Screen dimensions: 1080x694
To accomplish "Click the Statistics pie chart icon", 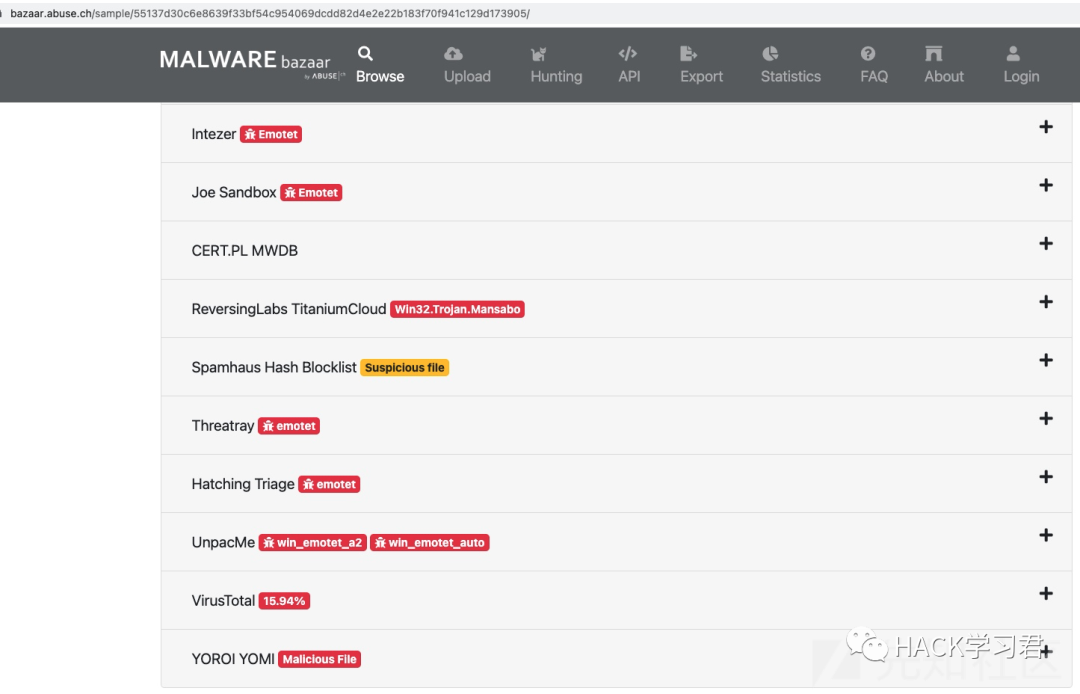I will pos(770,54).
